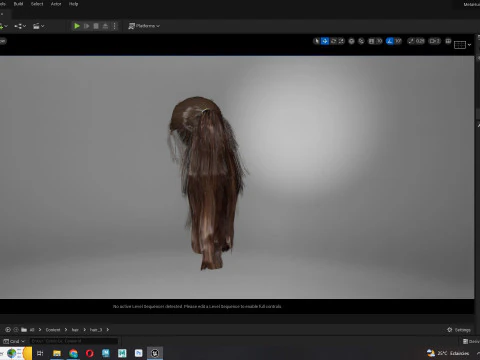Viewport: 480px width, 360px height.
Task: Click the weather widget in system tray
Action: point(448,353)
